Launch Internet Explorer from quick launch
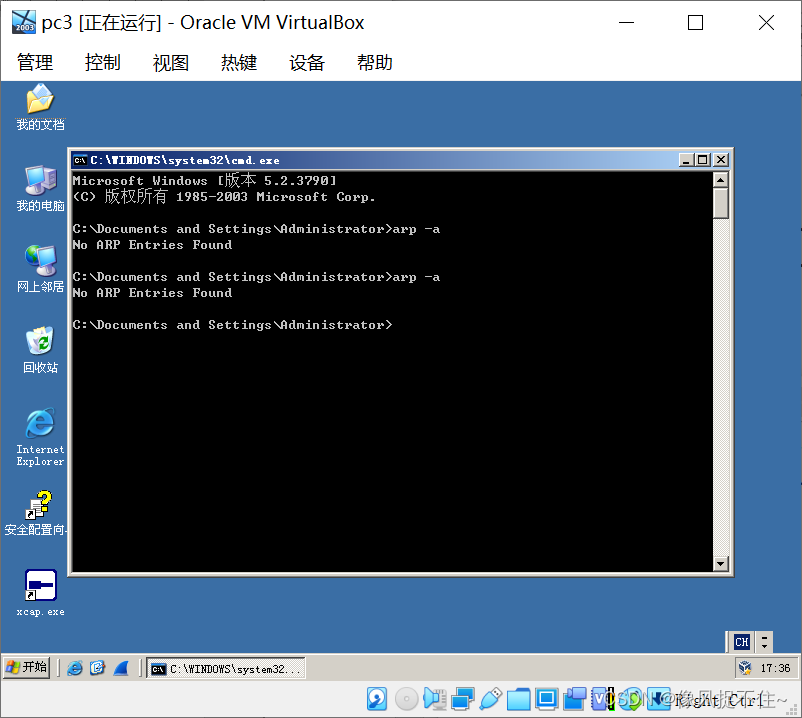Screen dimensions: 802x718 [x=75, y=668]
